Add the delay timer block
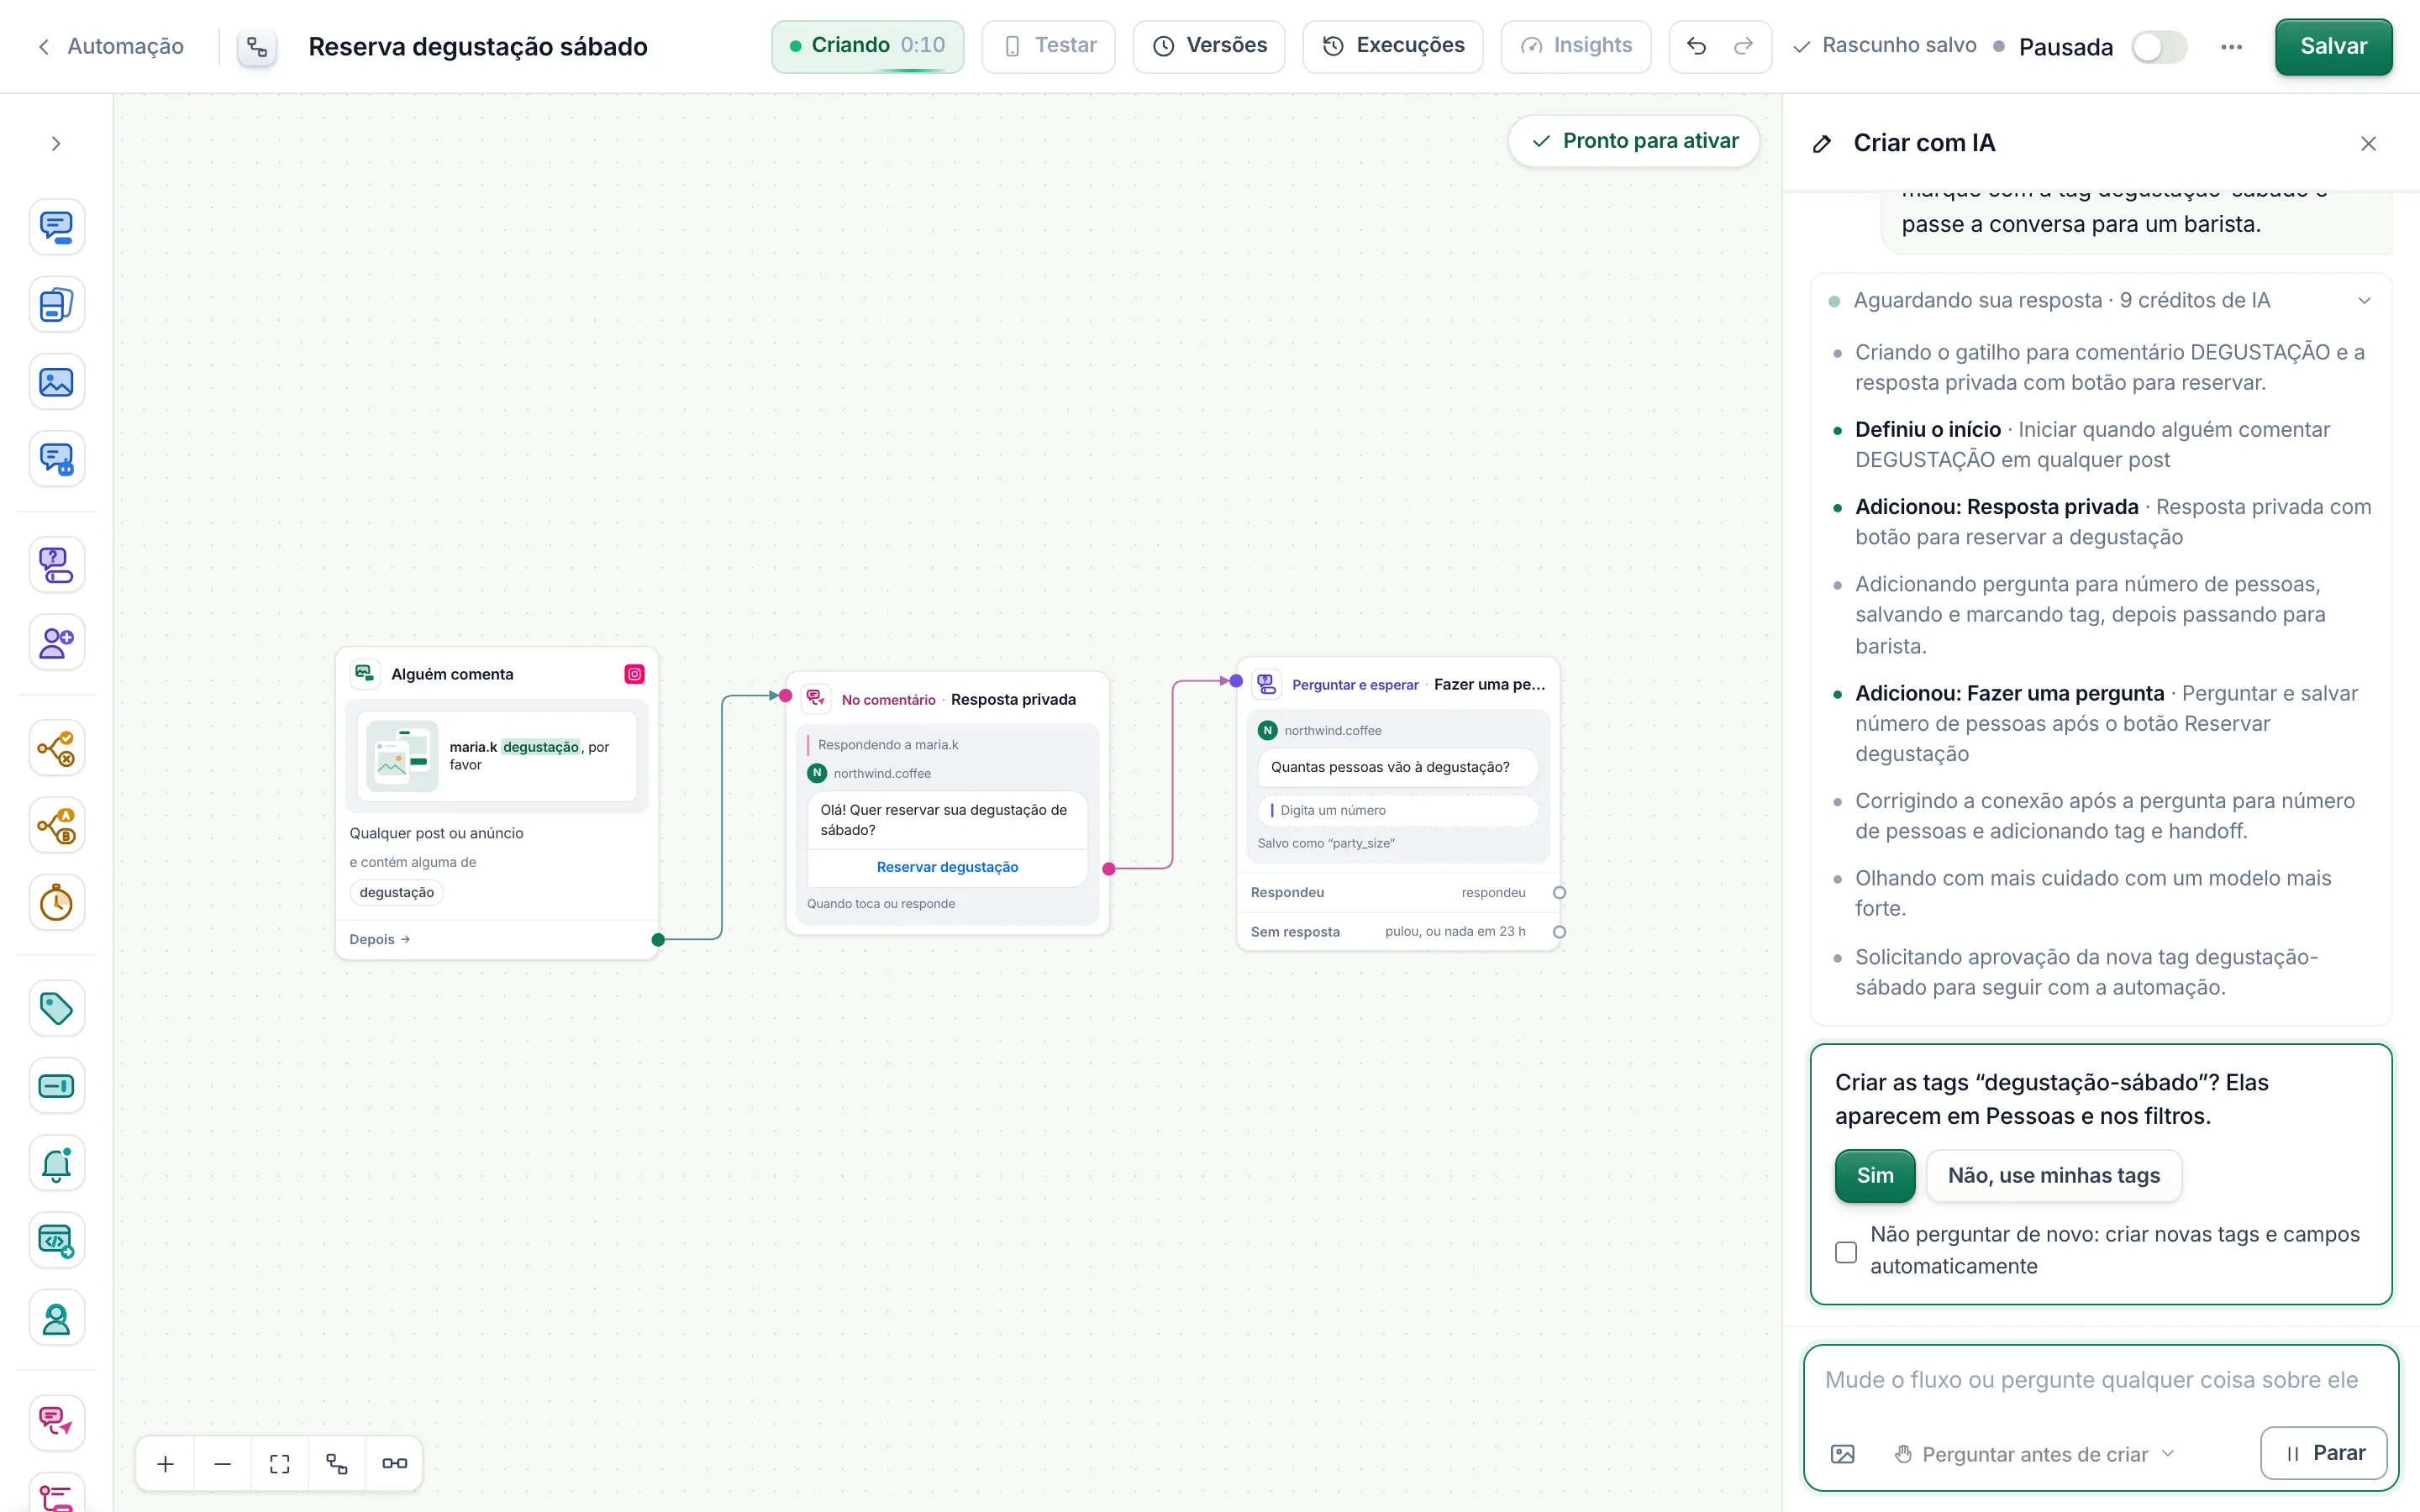Screen dimensions: 2420x1512 click(56, 903)
